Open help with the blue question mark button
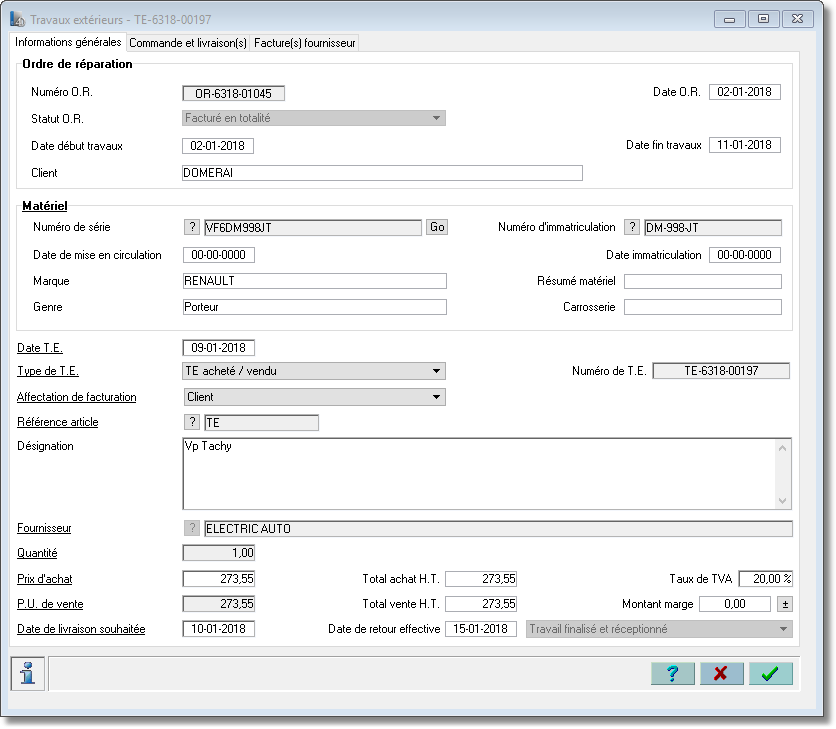The width and height of the screenshot is (836, 729). point(672,674)
